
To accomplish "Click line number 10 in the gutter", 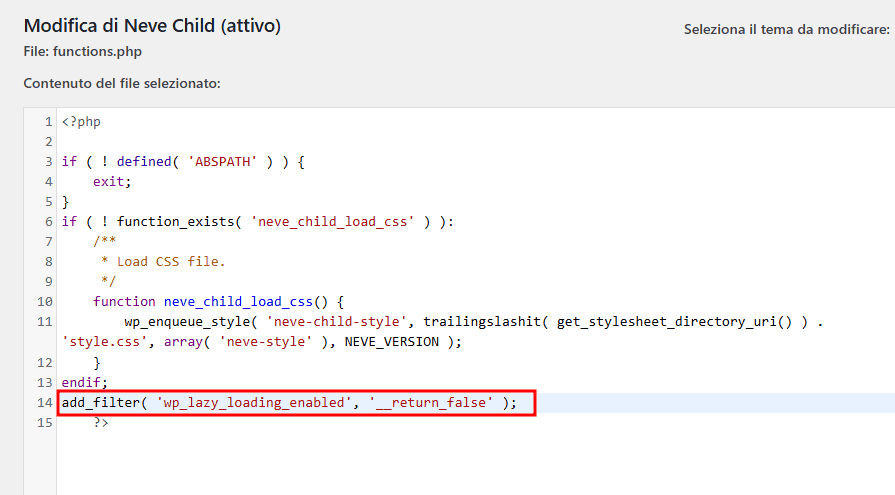I will 45,301.
